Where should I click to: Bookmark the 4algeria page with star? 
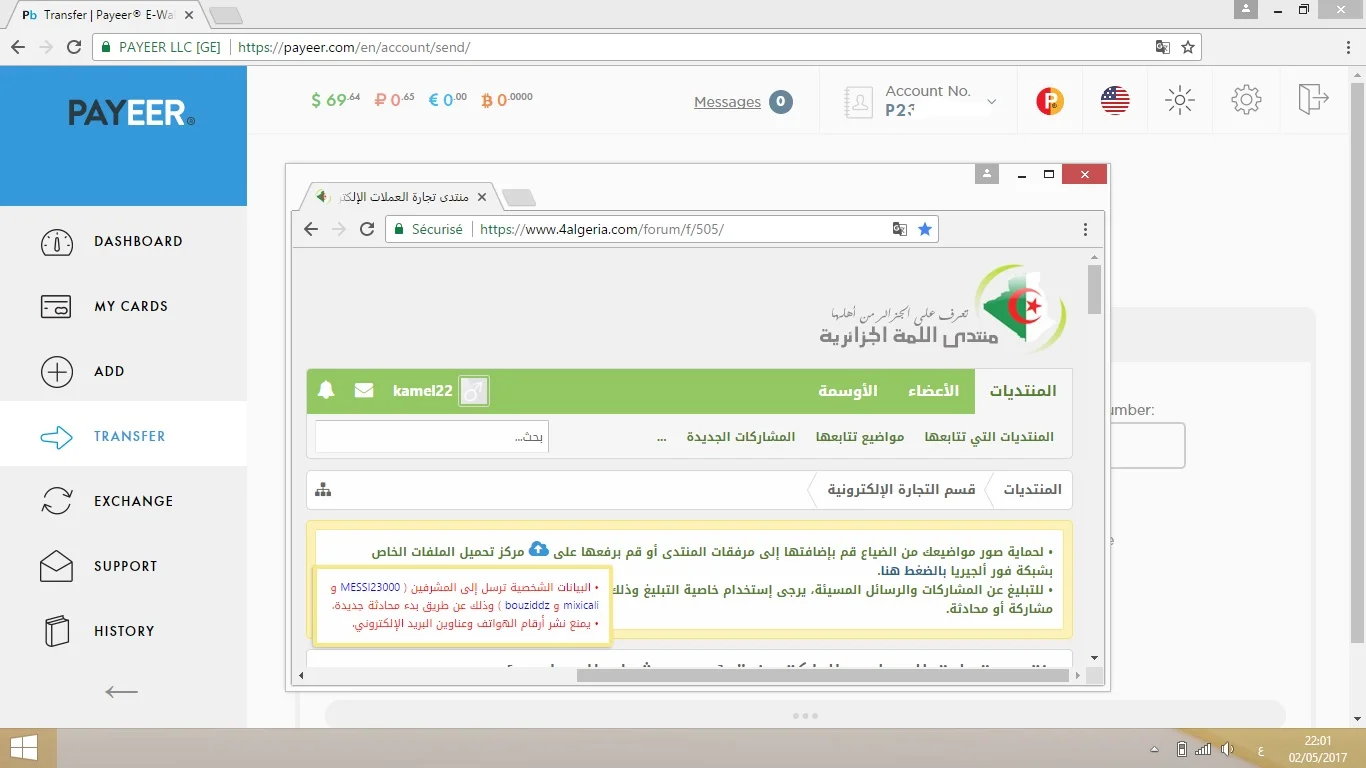coord(925,229)
